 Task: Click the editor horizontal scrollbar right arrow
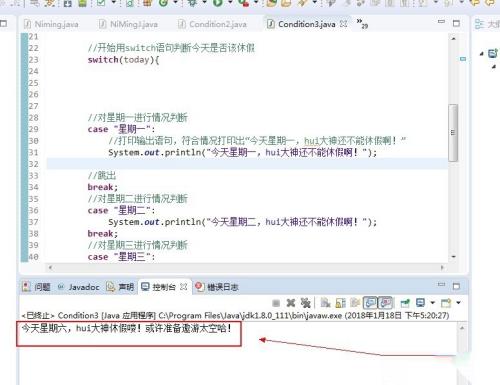tap(442, 267)
